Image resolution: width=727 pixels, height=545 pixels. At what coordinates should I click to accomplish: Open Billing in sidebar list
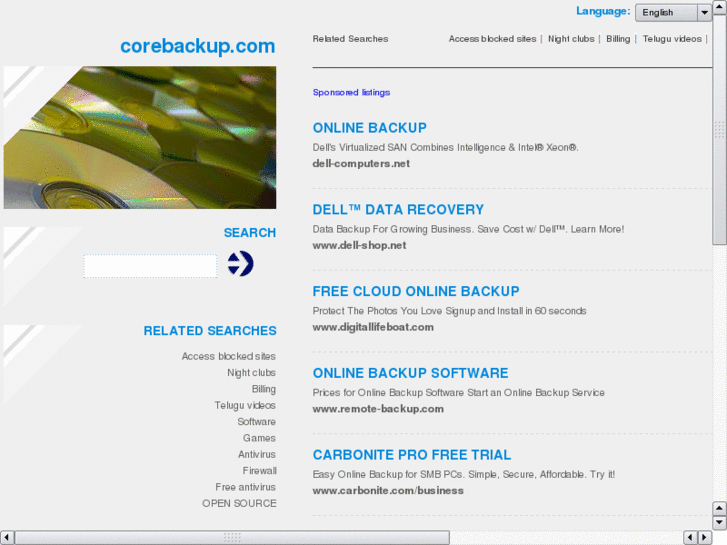point(264,389)
